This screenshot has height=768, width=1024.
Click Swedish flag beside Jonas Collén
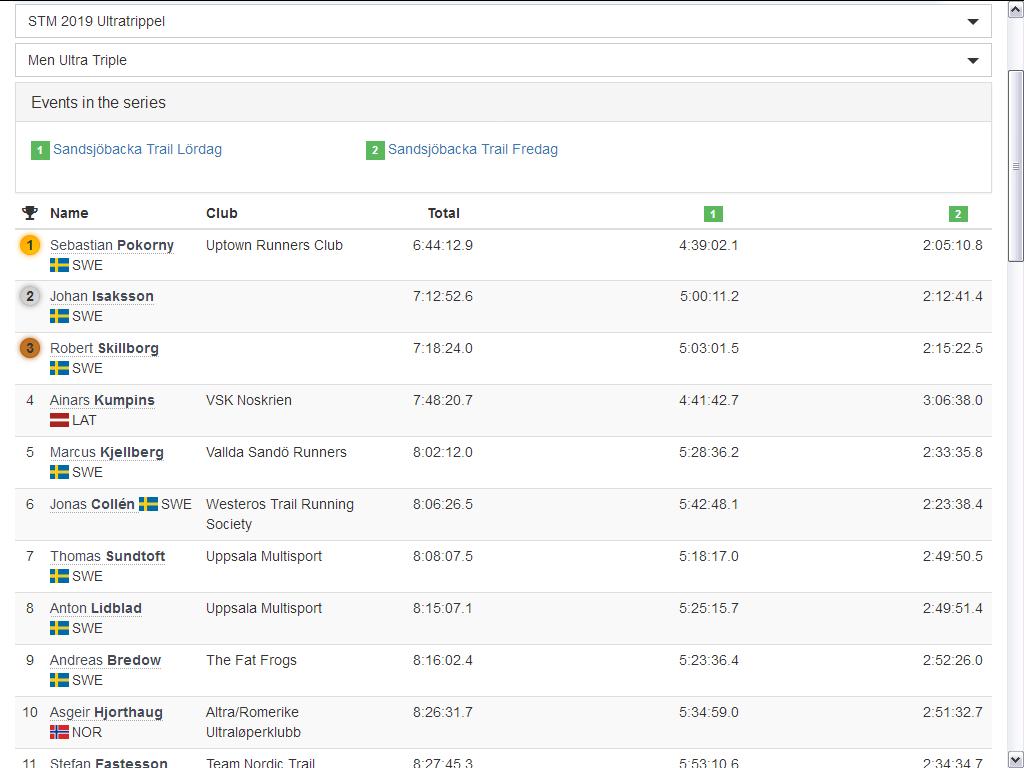point(148,504)
